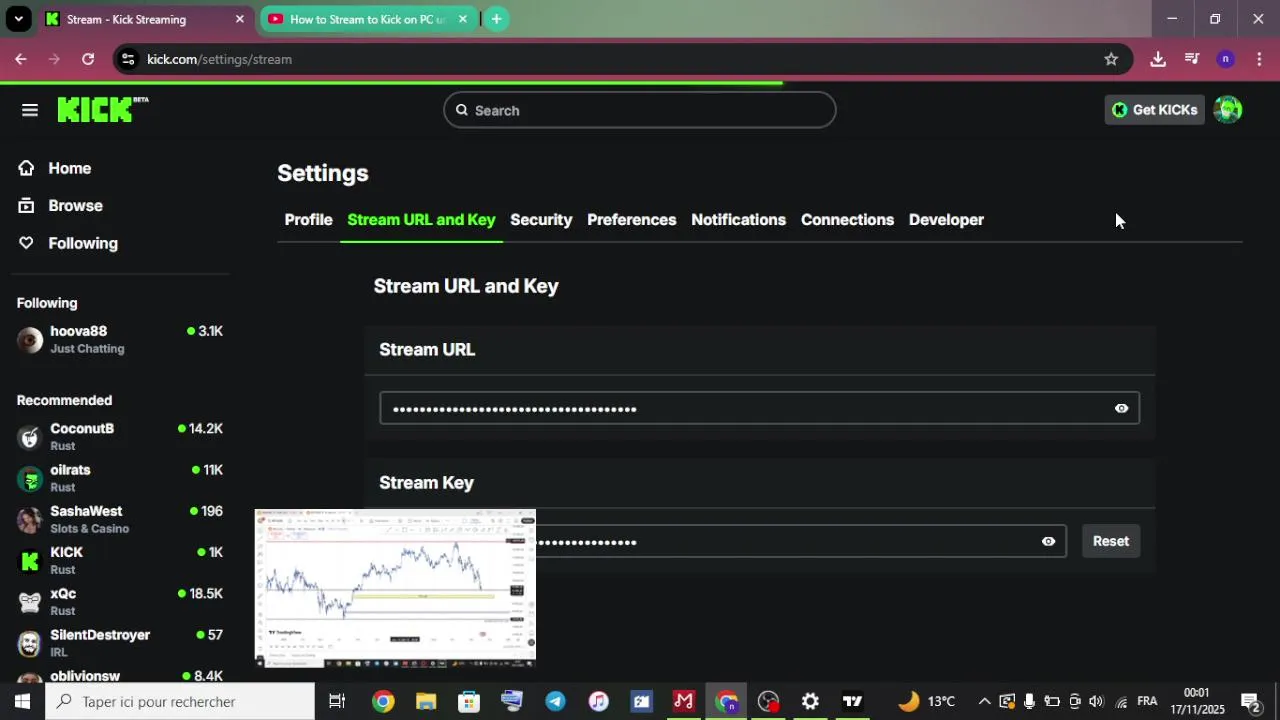The width and height of the screenshot is (1280, 720).
Task: Open iTunes music app from taskbar
Action: click(x=598, y=701)
